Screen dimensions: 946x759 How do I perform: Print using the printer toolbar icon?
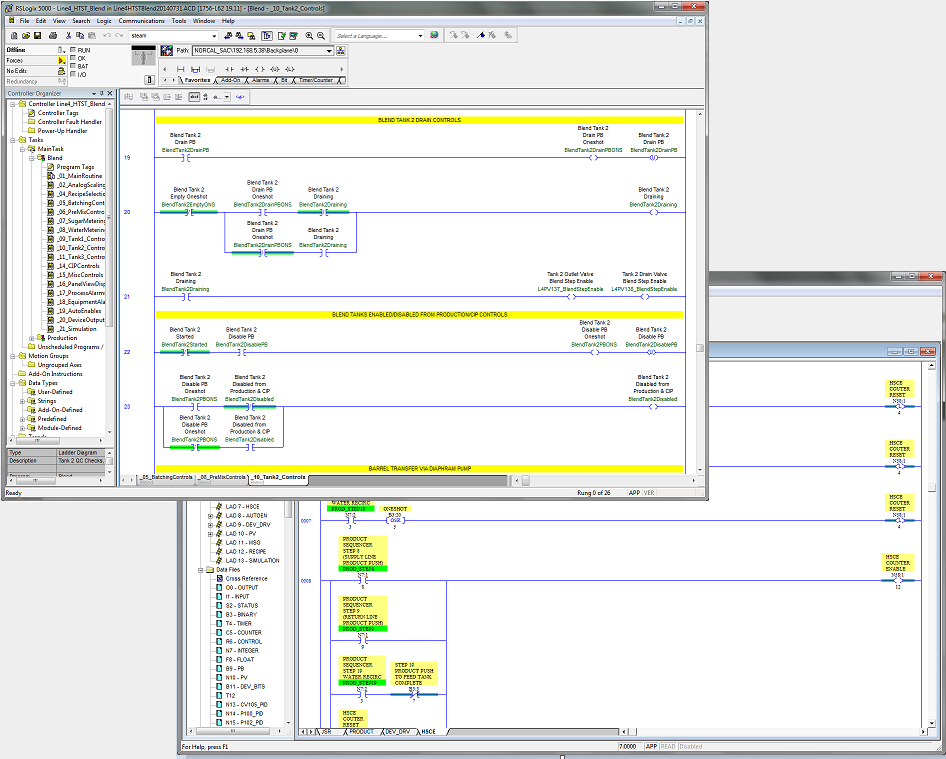(x=53, y=36)
